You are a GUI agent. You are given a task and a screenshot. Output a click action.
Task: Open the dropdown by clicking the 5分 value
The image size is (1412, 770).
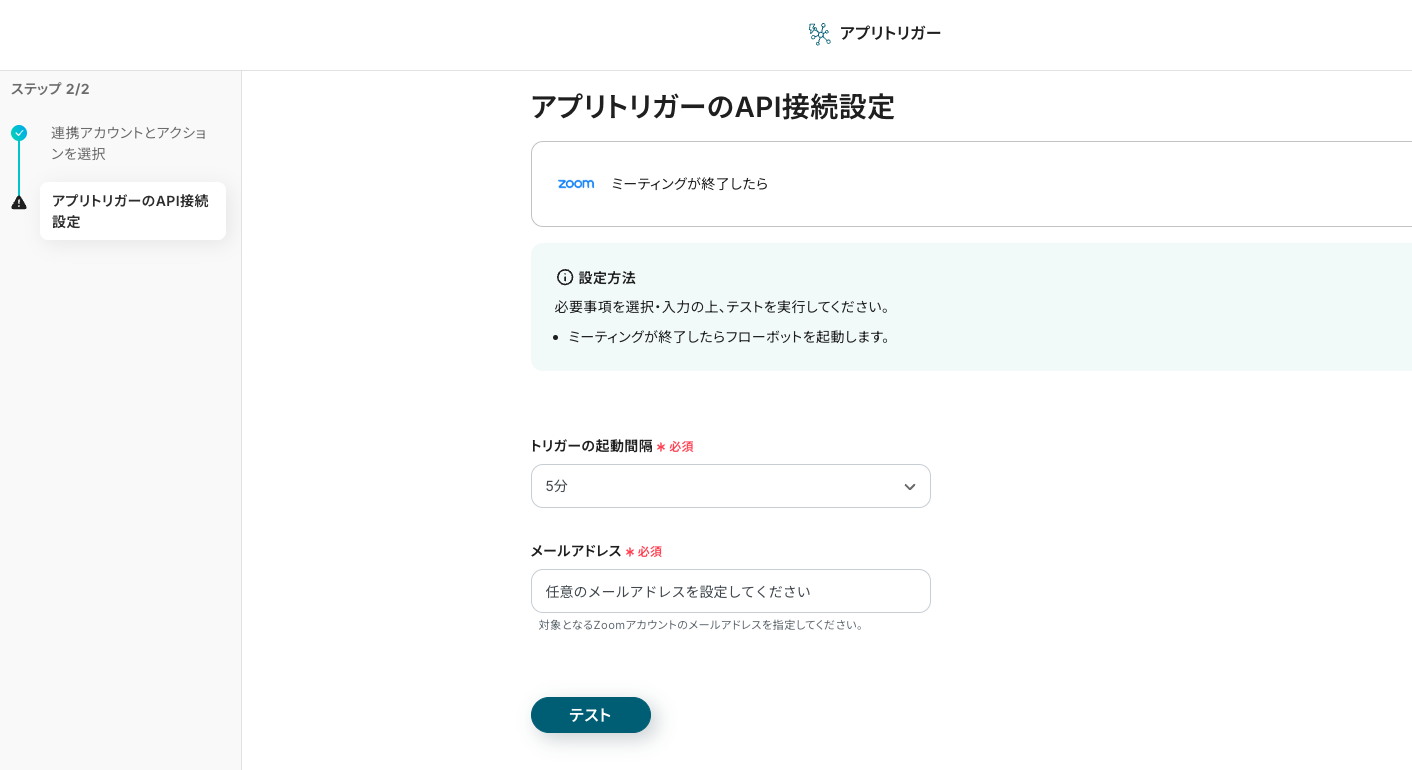point(557,487)
